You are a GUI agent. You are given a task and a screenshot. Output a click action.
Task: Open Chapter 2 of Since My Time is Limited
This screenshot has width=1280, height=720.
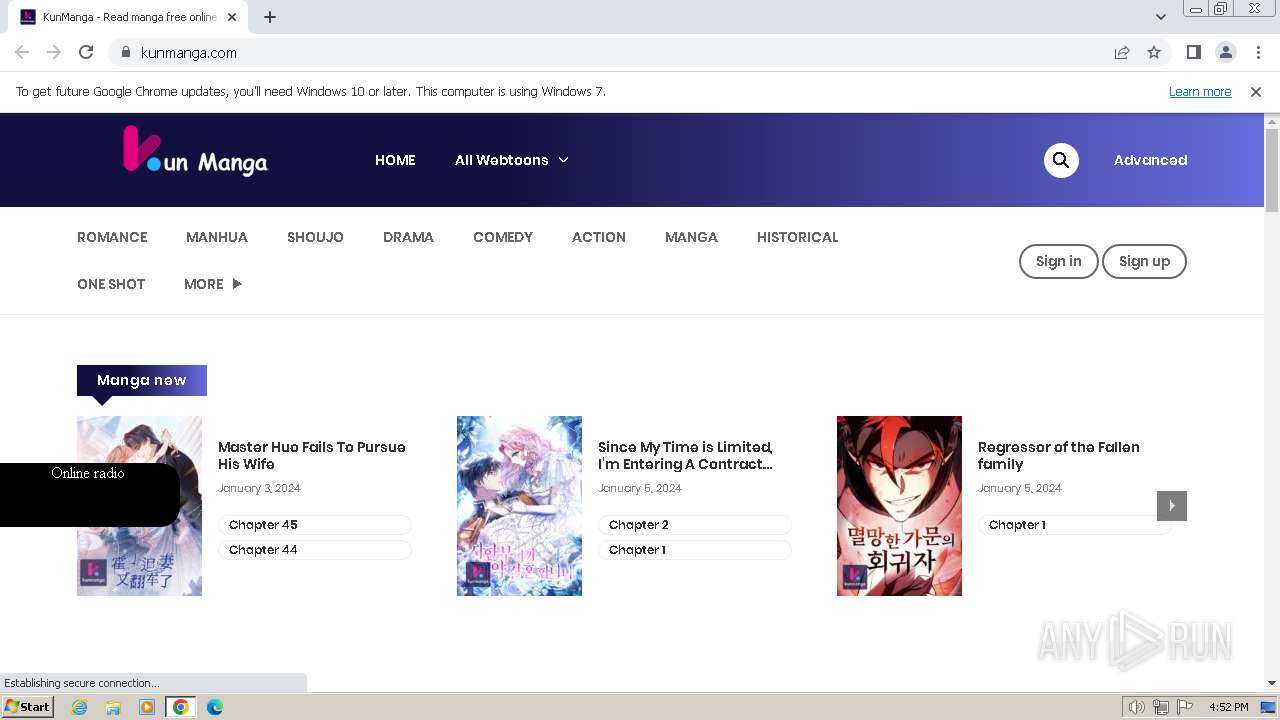[x=695, y=525]
